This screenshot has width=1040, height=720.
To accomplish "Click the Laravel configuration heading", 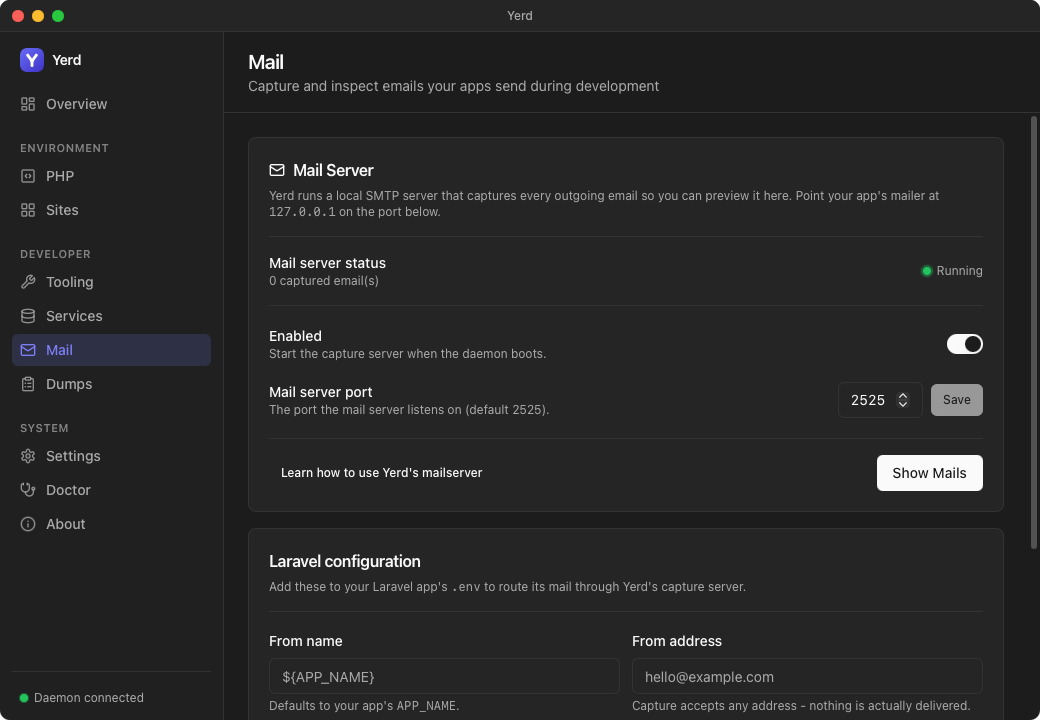I will tap(345, 562).
